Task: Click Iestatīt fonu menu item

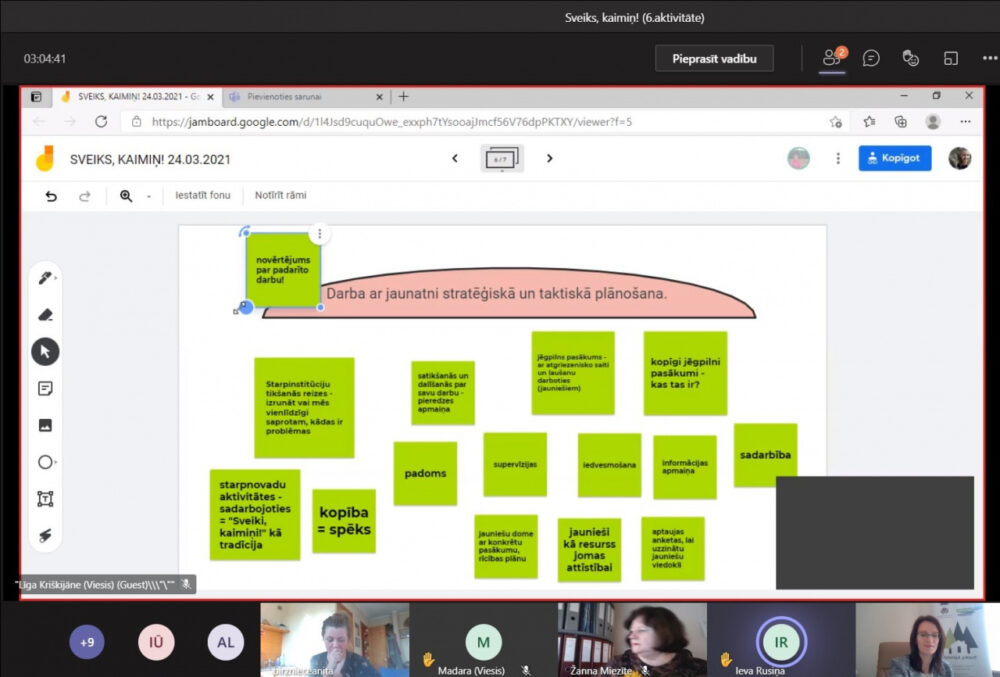Action: coord(203,196)
